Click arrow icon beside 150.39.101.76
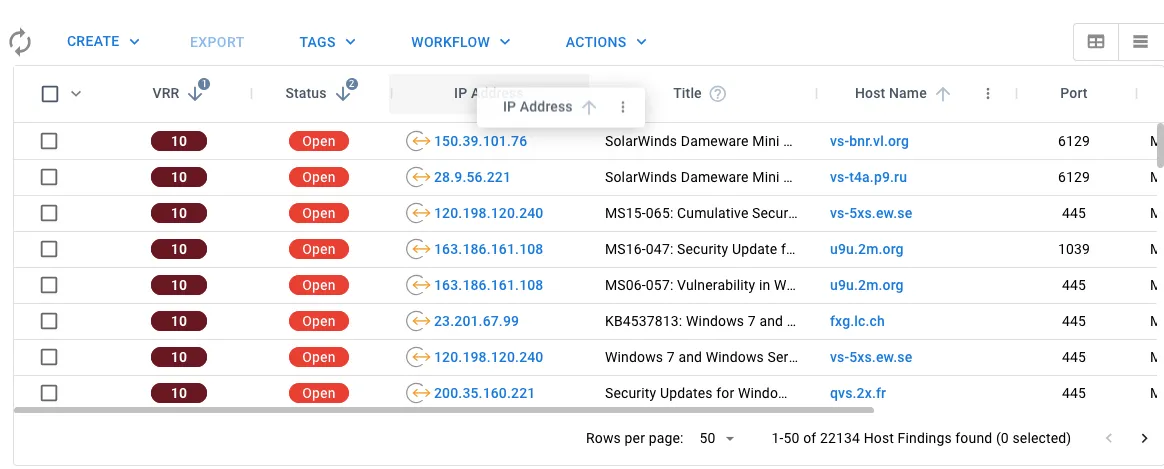 [418, 141]
